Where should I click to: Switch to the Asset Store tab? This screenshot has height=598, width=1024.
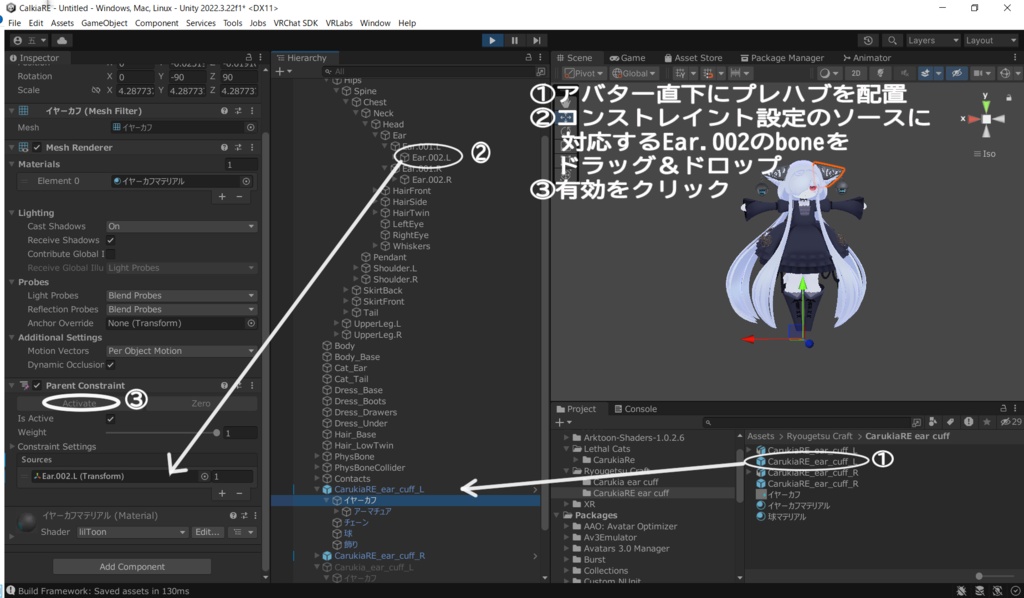(x=693, y=57)
